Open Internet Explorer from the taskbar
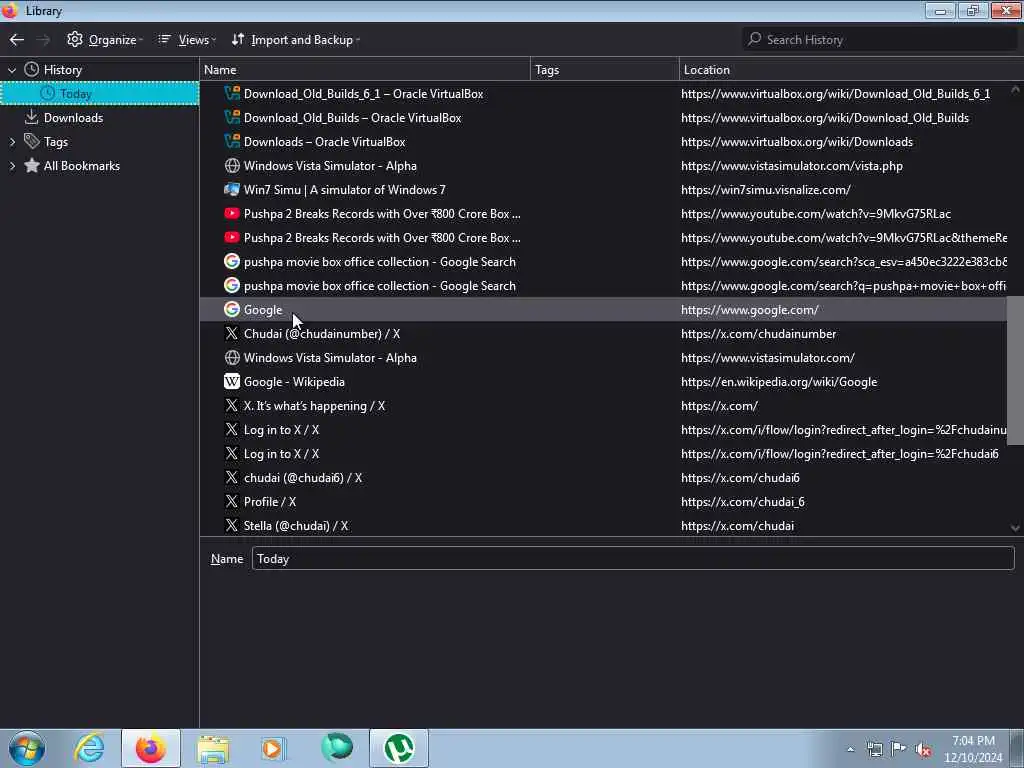 click(89, 748)
